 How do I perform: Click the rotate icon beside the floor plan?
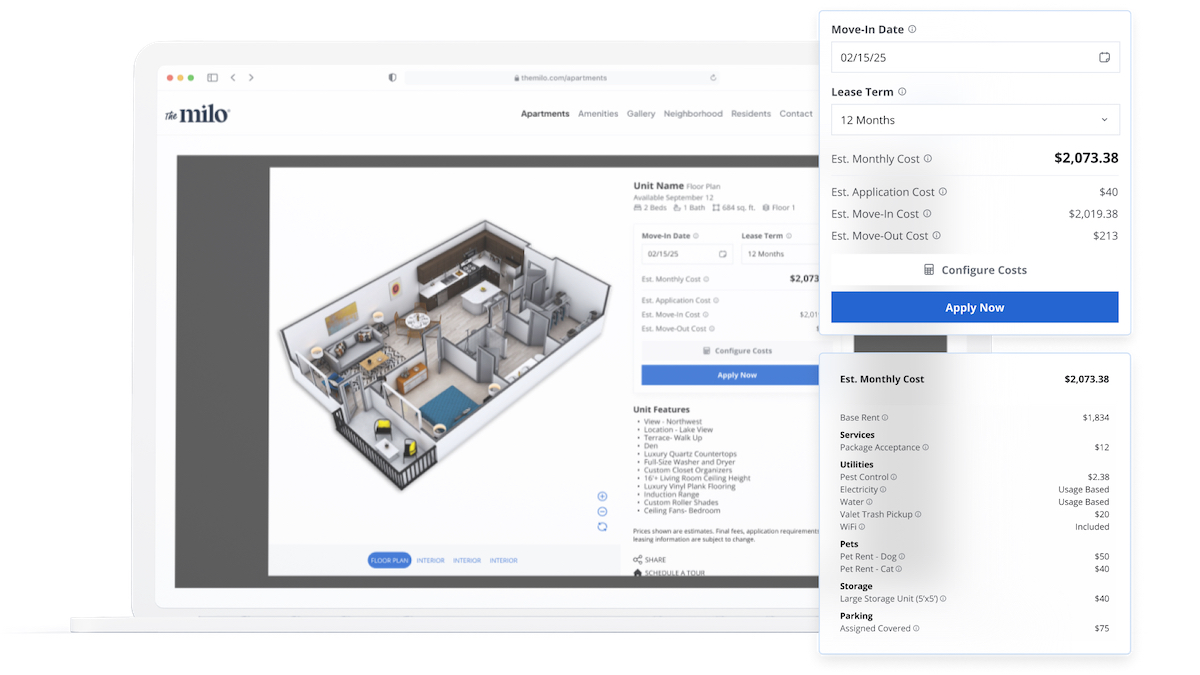(602, 526)
